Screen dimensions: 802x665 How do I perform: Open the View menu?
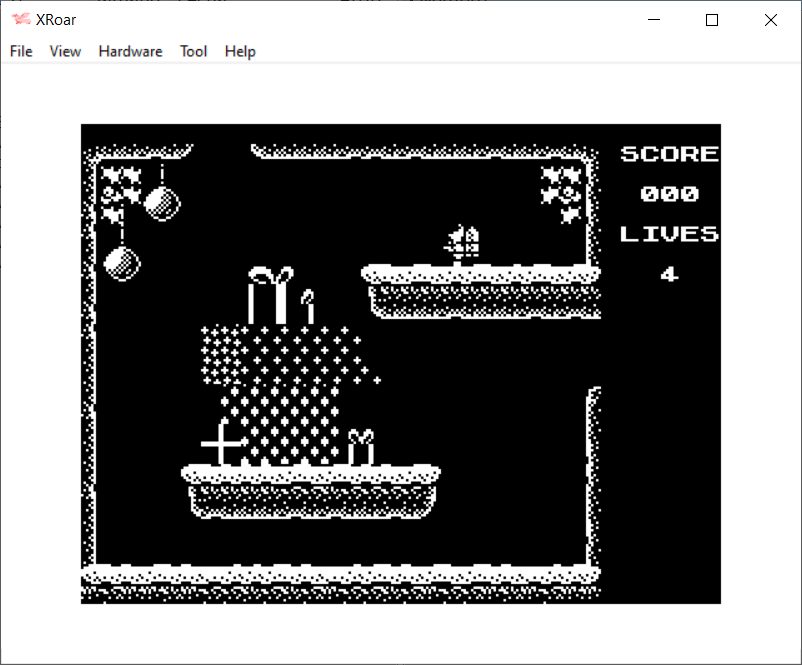tap(65, 51)
